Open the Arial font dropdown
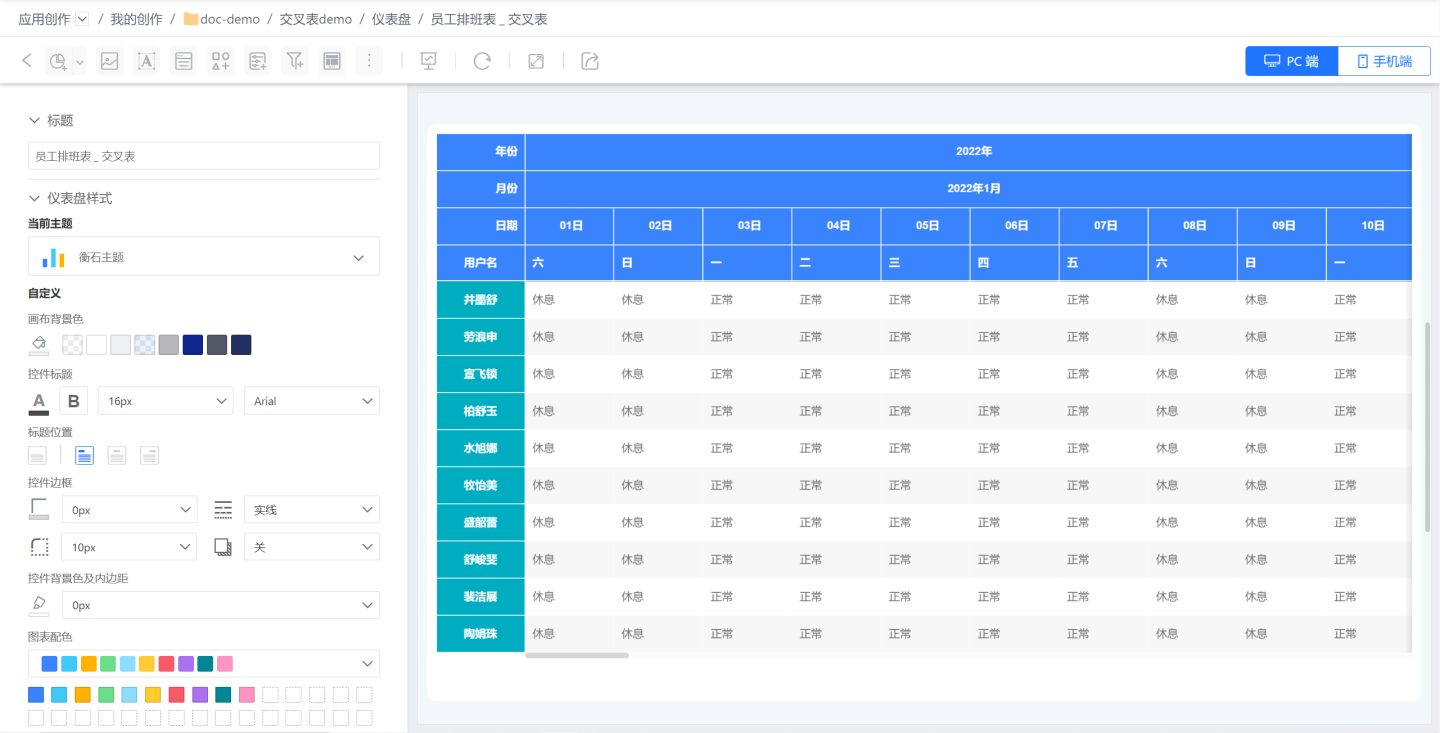 pos(311,401)
